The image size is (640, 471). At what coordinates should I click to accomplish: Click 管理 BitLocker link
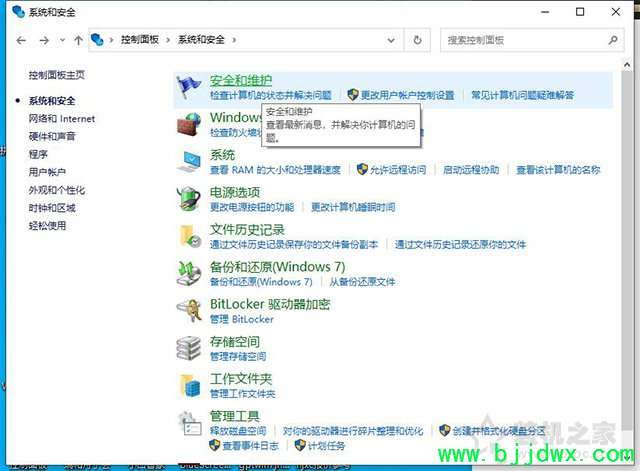tap(242, 319)
